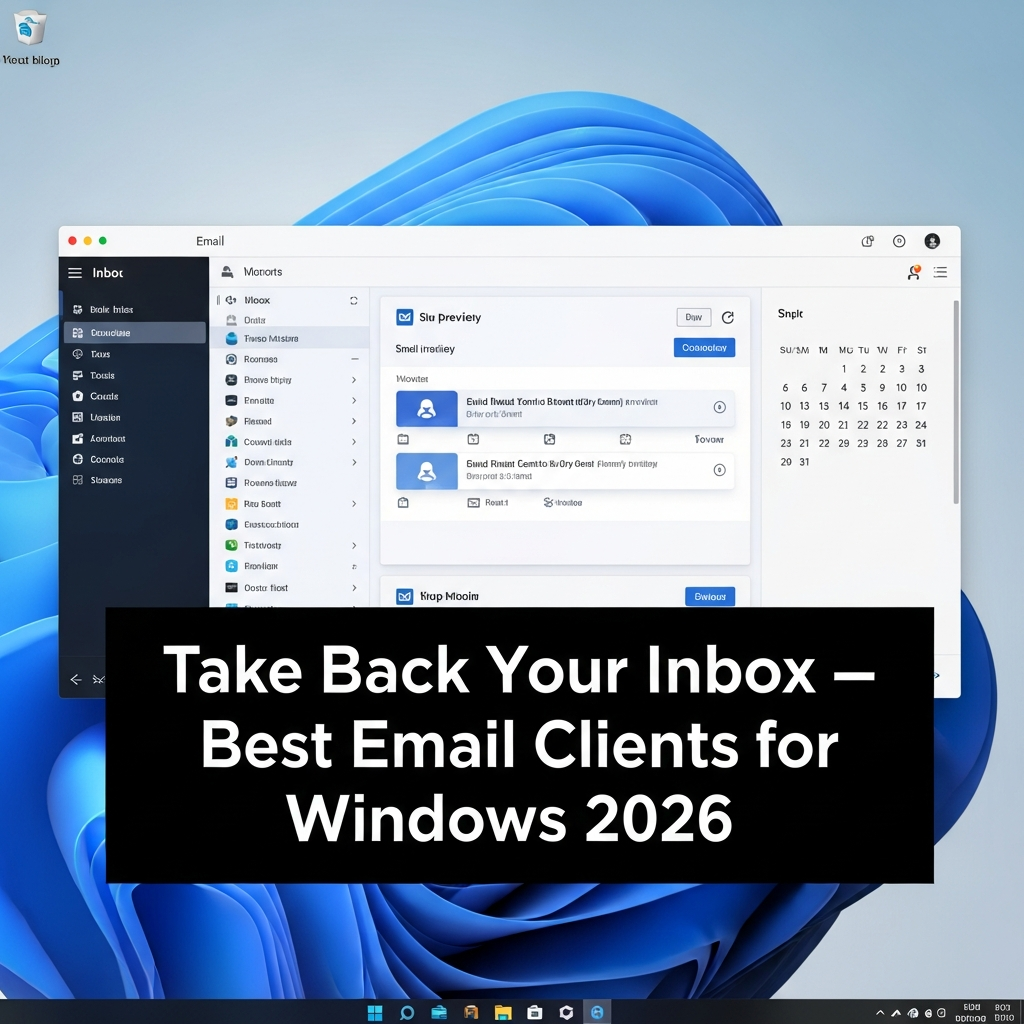Collapse the highlighted folder showing a dash indicator

pyautogui.click(x=355, y=359)
